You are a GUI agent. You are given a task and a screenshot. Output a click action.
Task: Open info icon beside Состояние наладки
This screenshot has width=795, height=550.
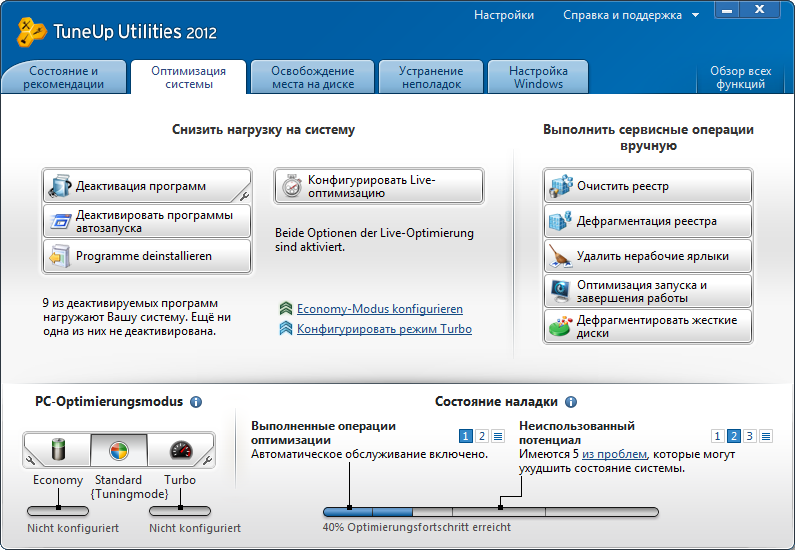[571, 402]
